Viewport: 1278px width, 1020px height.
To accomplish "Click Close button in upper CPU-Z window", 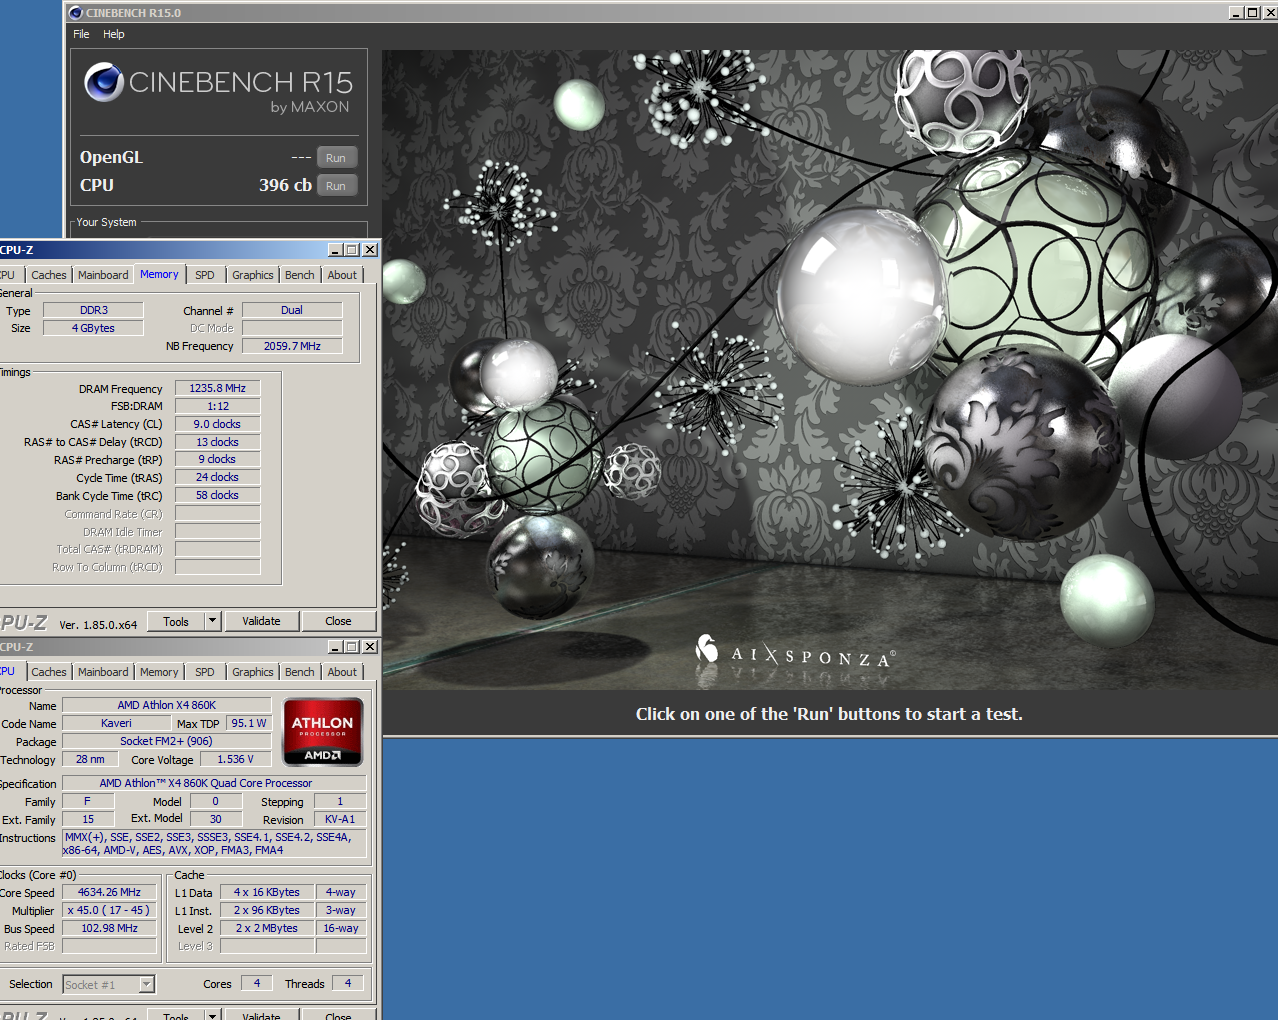I will coord(338,622).
